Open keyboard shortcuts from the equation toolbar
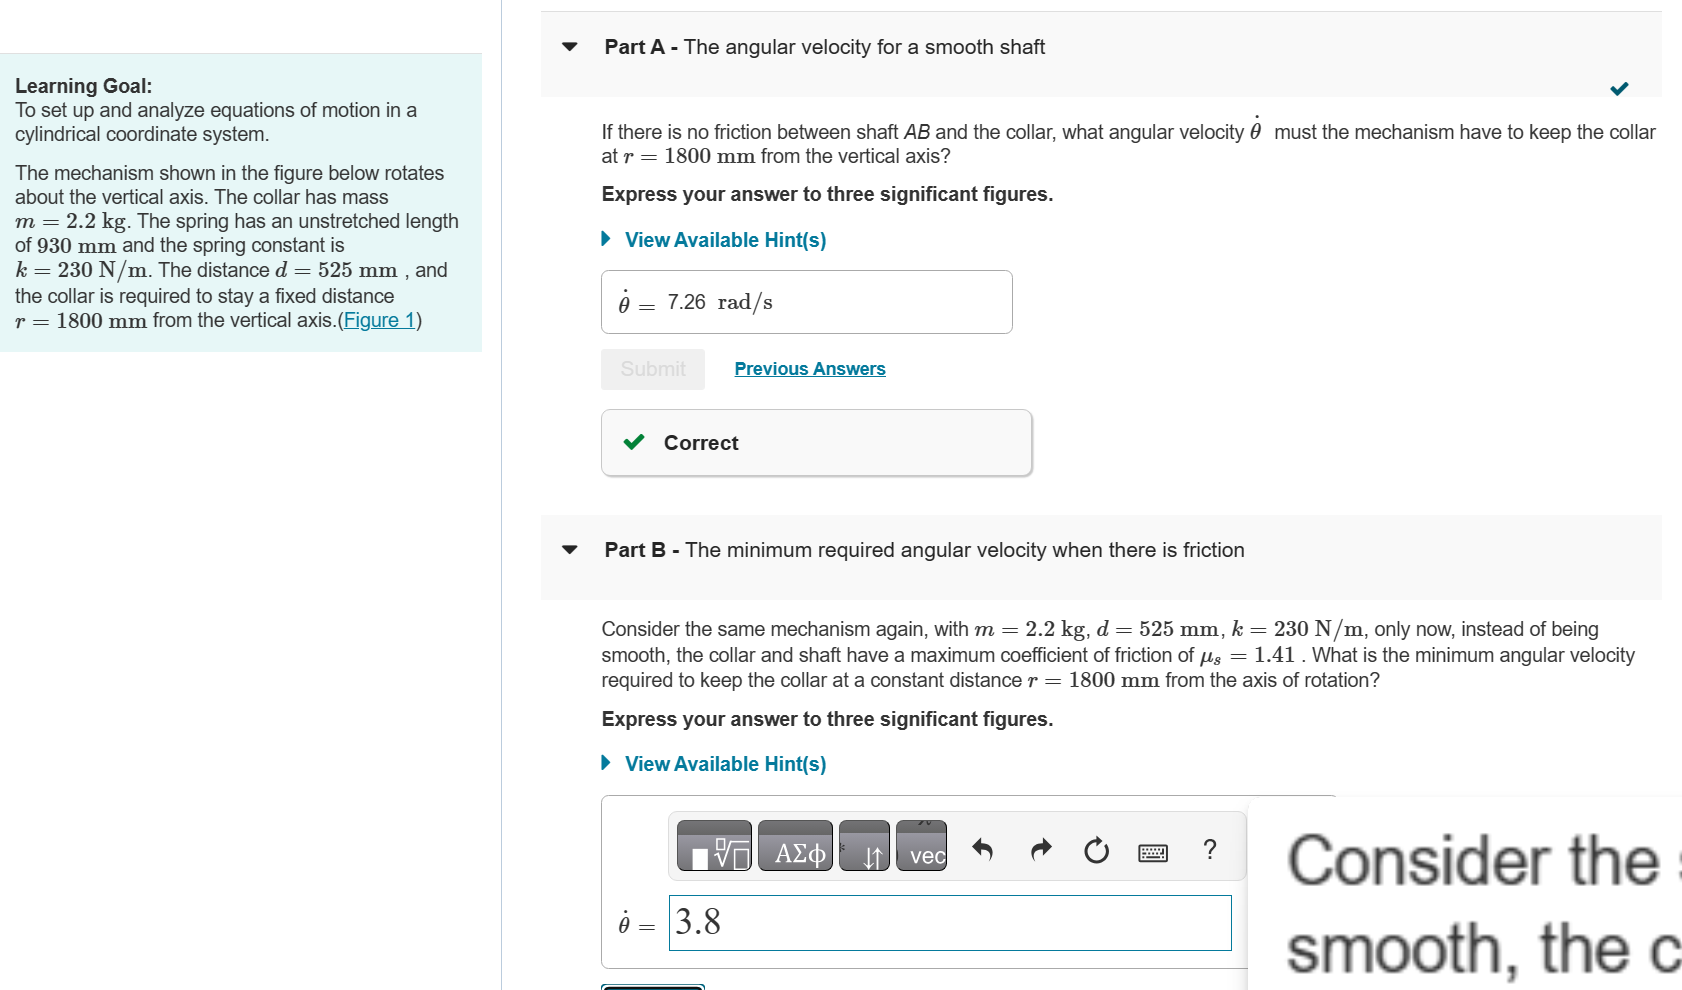1682x990 pixels. [x=1151, y=850]
